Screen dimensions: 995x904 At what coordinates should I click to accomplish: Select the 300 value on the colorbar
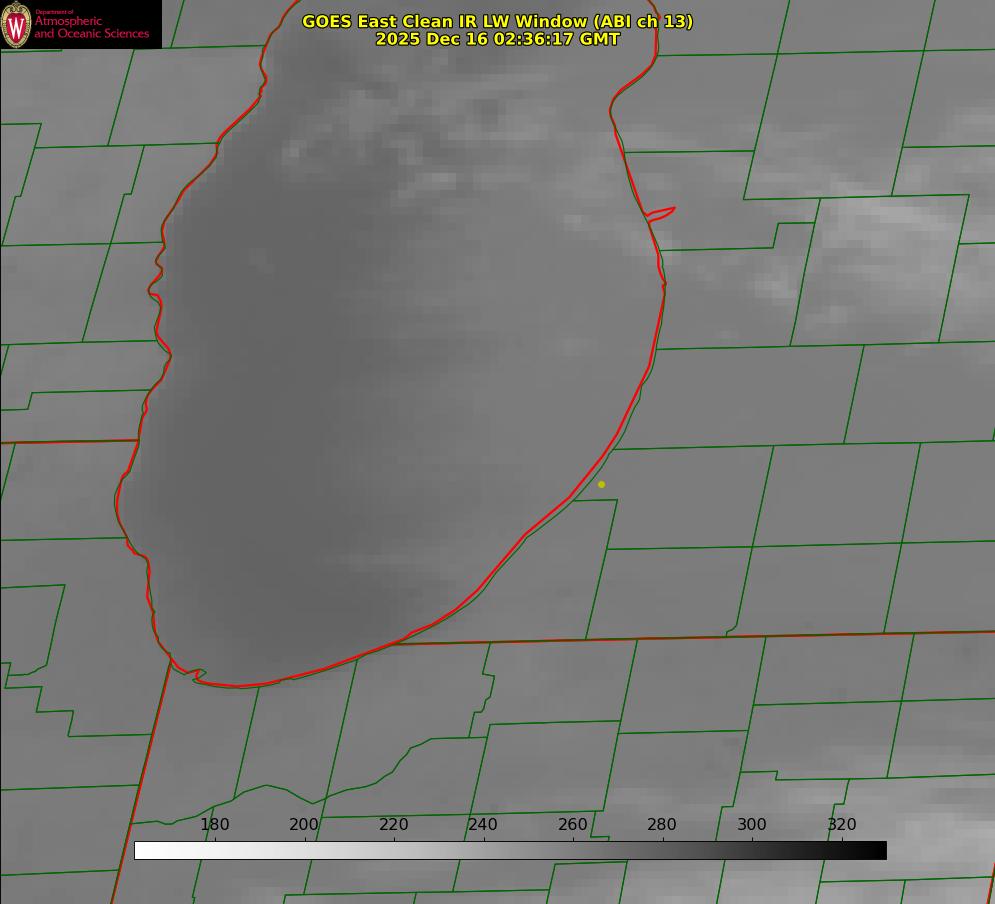752,824
